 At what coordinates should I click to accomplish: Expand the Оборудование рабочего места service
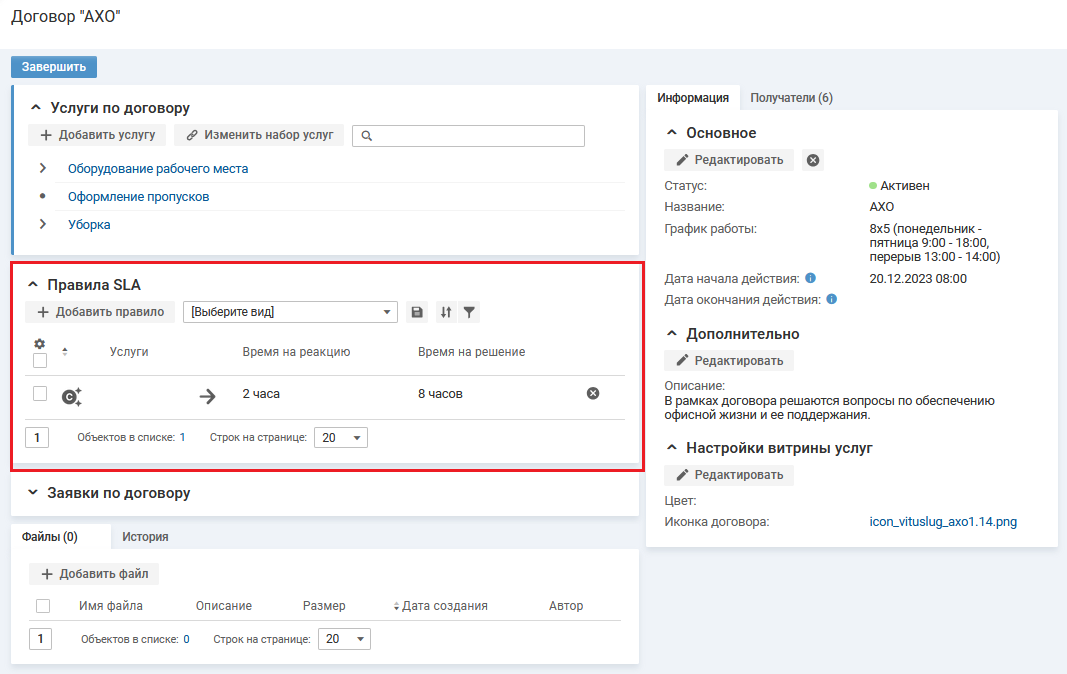click(x=43, y=168)
